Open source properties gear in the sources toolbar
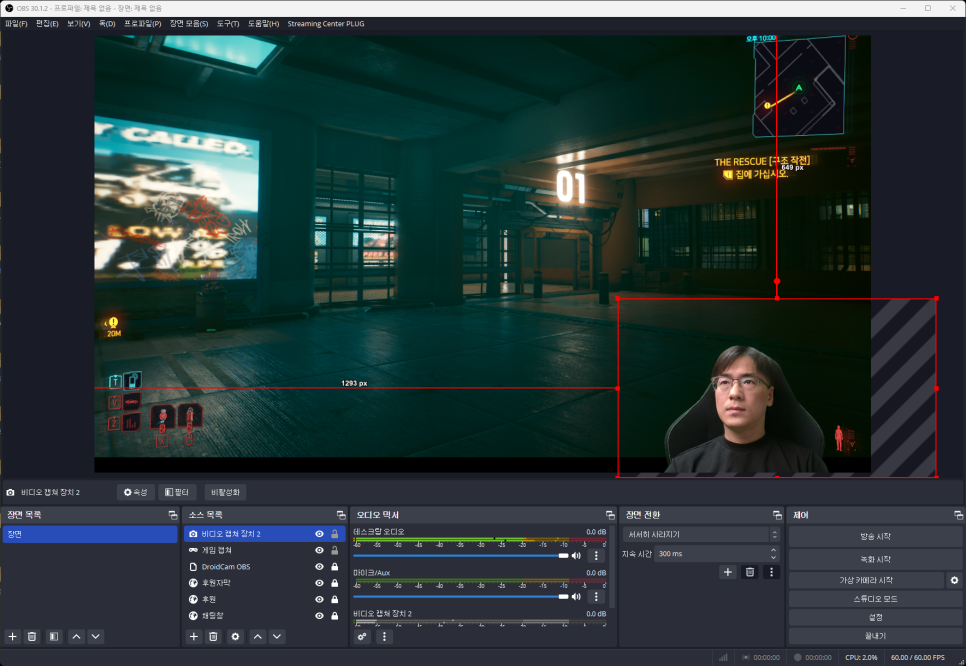This screenshot has width=966, height=666. 235,636
